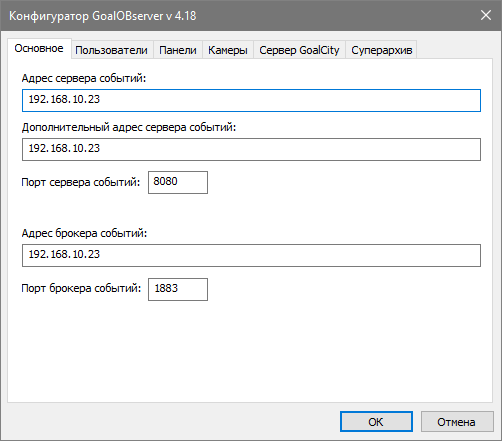
Task: Click the Порт брокера событий label
Action: click(x=81, y=288)
